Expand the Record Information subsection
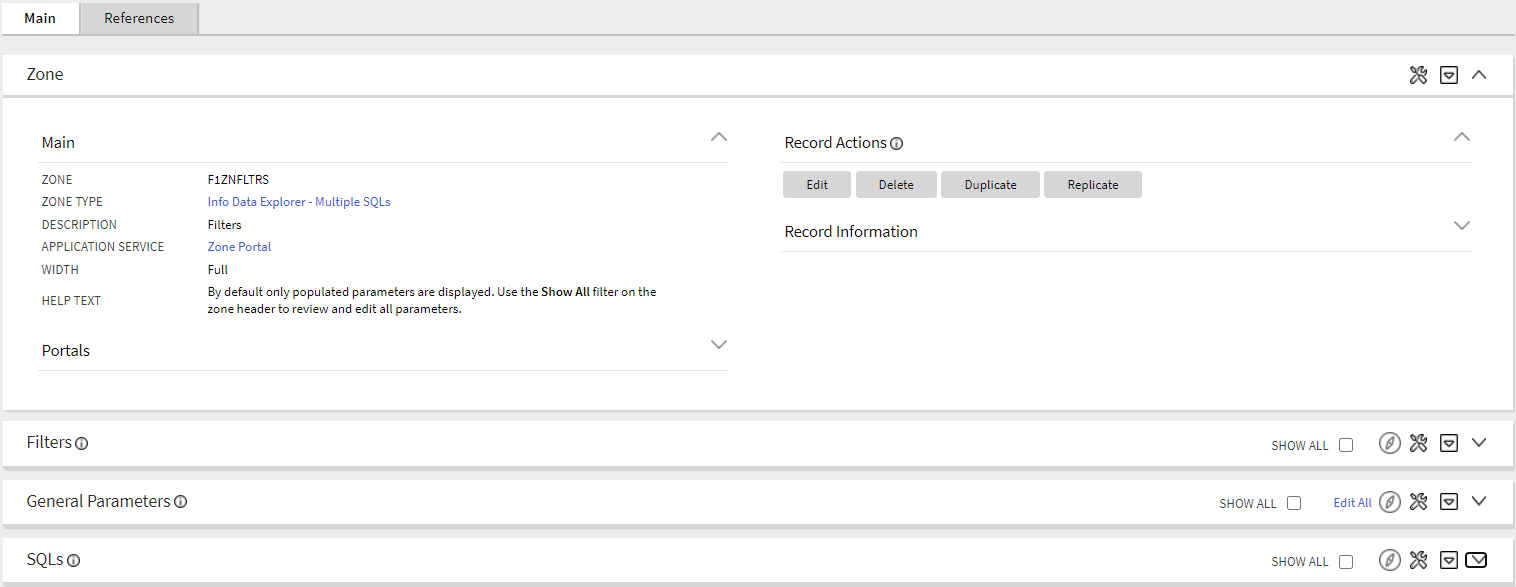The image size is (1516, 587). point(1462,225)
